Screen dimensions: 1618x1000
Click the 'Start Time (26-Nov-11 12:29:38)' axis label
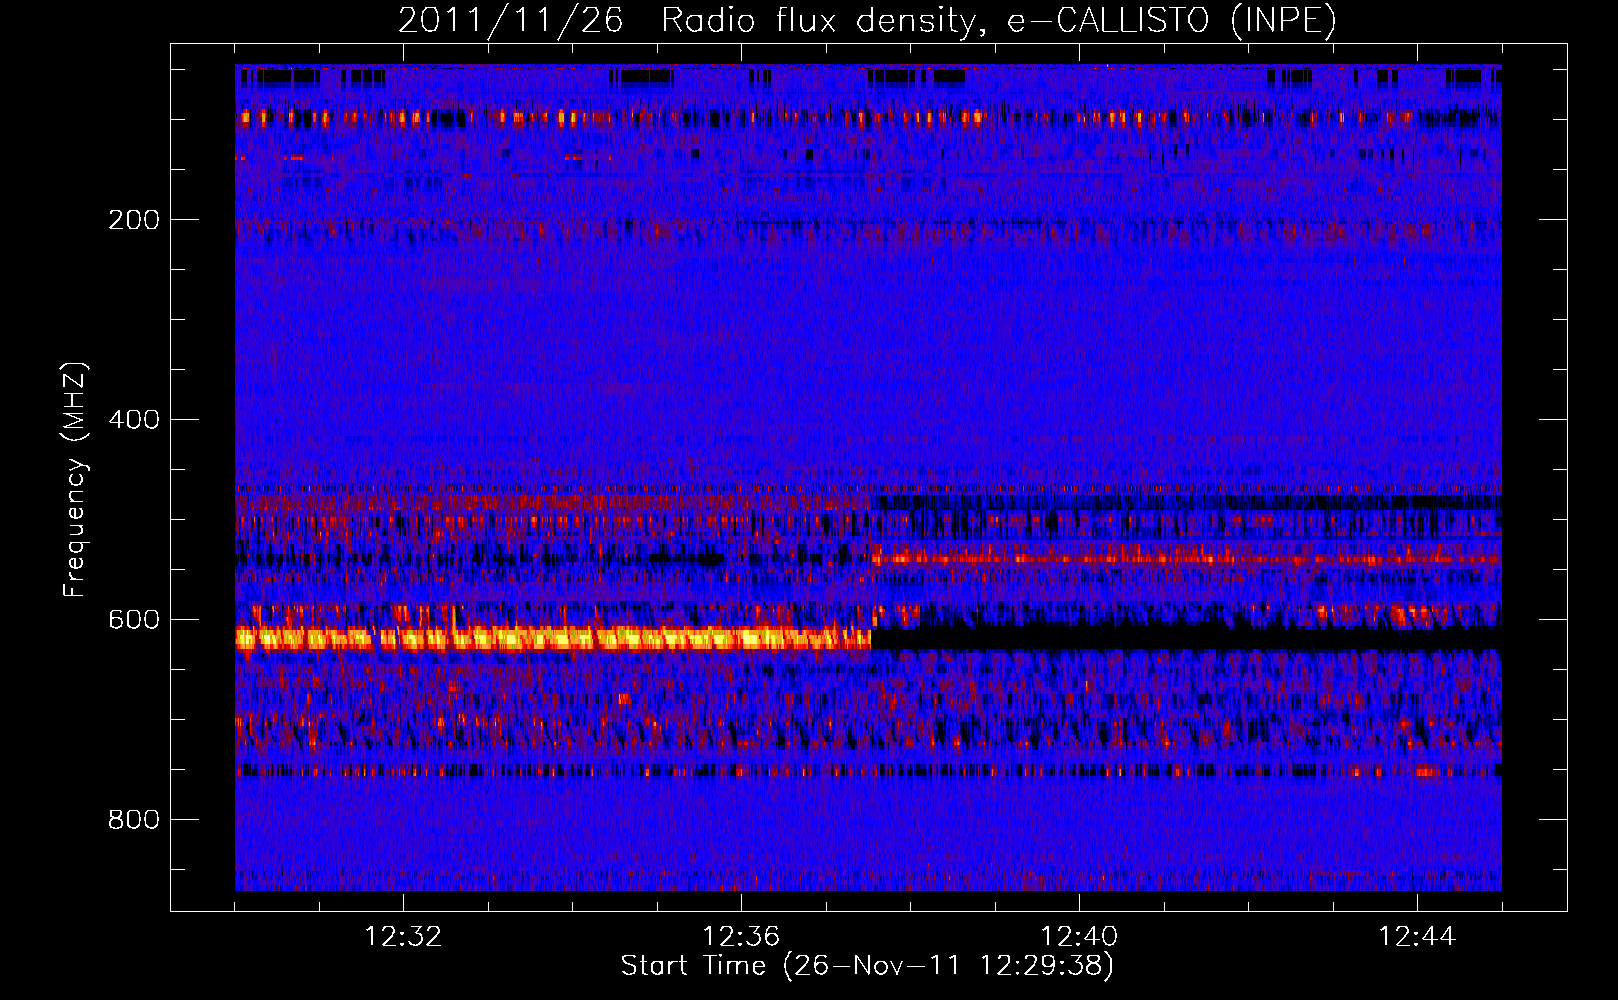tap(867, 966)
